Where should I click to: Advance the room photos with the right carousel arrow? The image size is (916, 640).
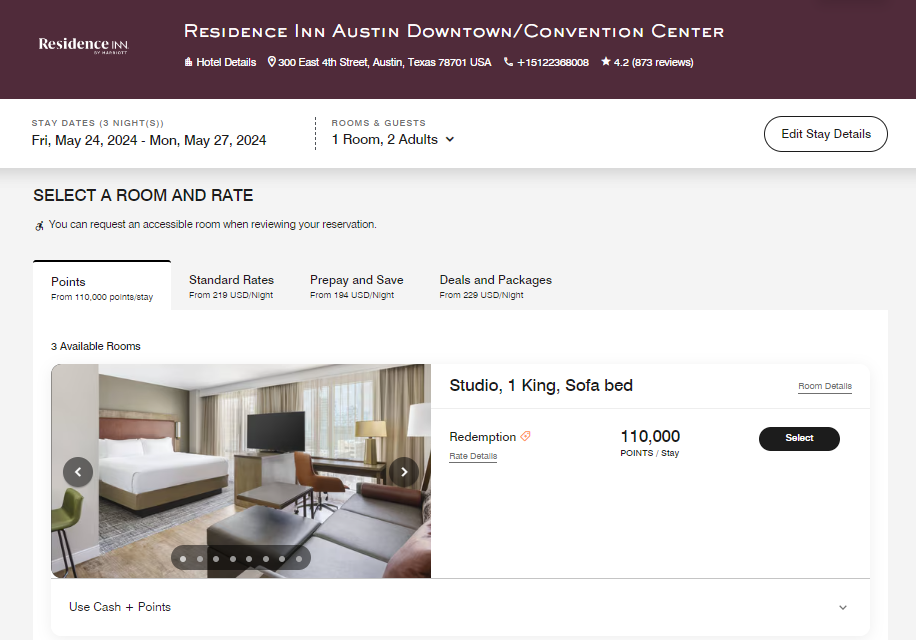click(x=403, y=471)
